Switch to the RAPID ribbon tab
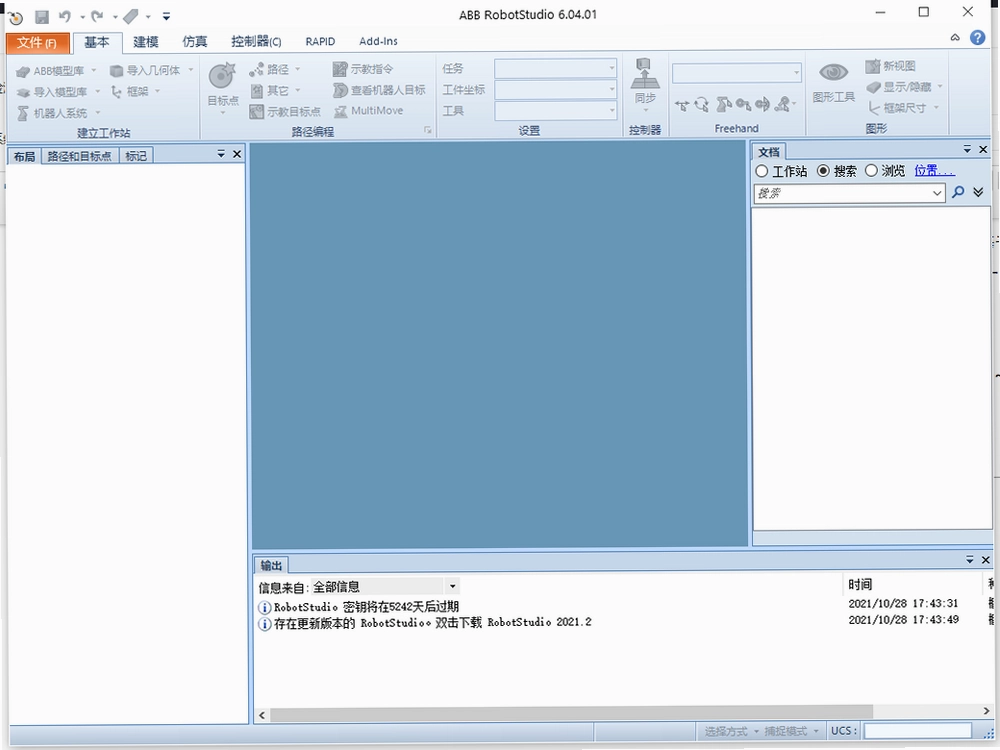Viewport: 1000px width, 750px height. pos(320,41)
